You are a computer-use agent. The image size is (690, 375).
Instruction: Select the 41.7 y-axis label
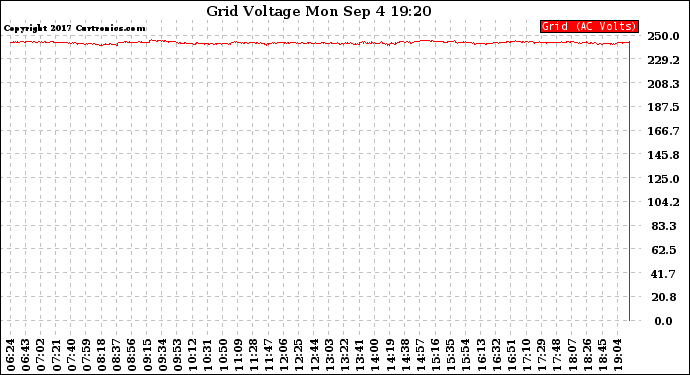pos(664,274)
